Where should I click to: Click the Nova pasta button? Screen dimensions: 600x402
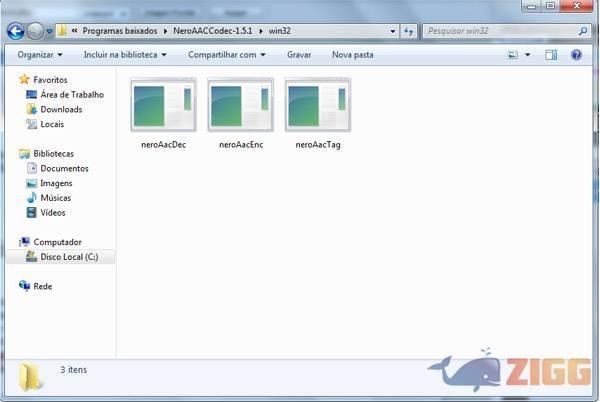[353, 55]
